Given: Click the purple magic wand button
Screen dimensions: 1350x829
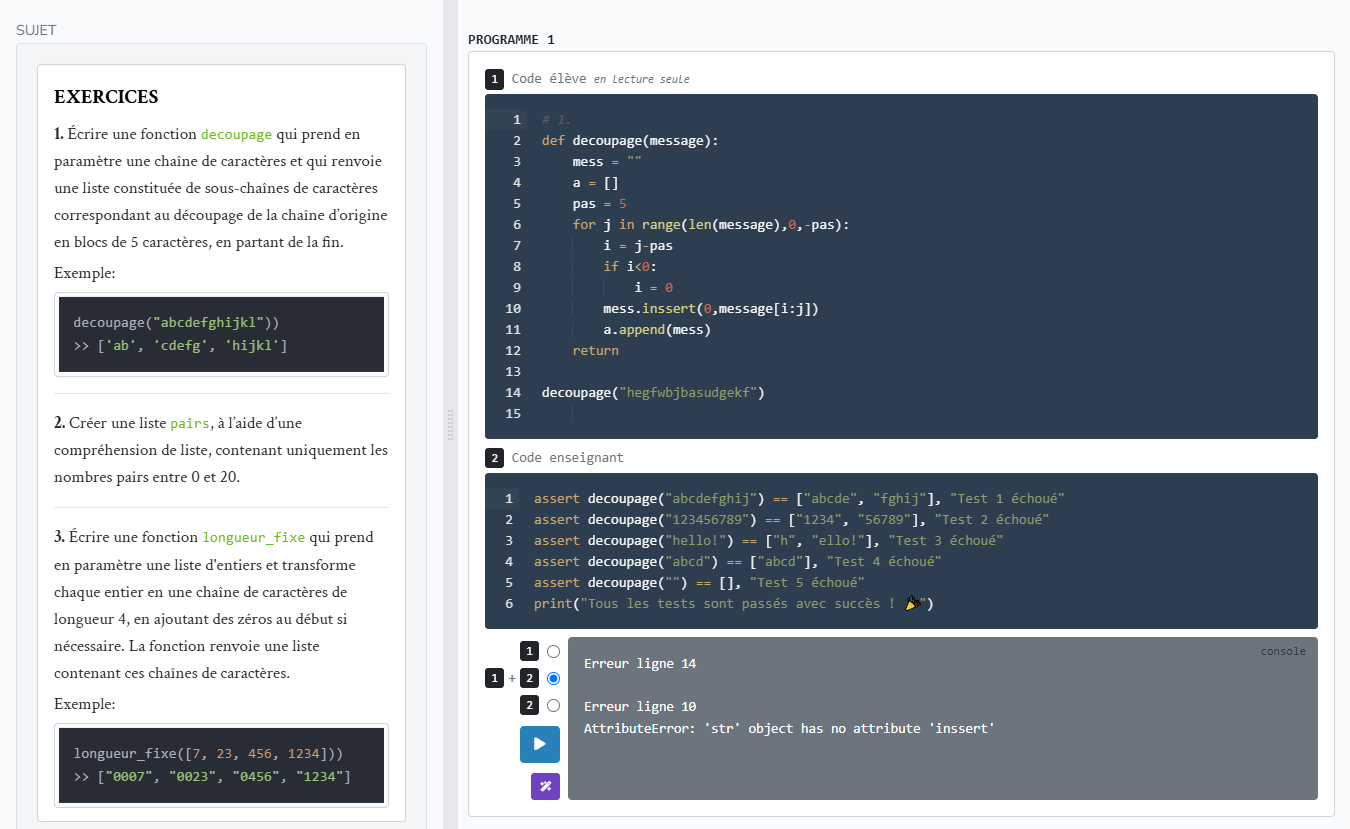Looking at the screenshot, I should pyautogui.click(x=545, y=786).
